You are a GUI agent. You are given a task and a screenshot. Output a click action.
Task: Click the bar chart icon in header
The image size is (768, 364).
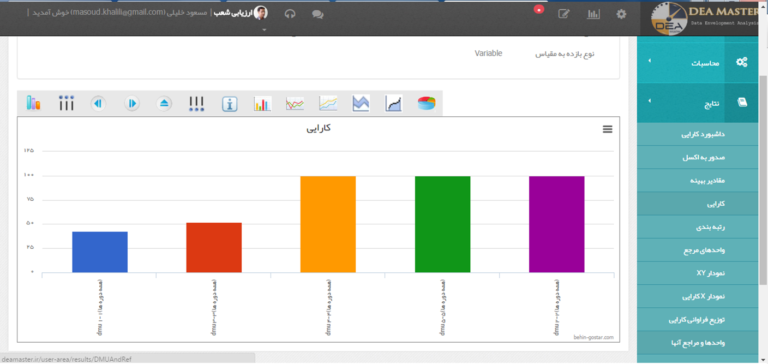593,14
